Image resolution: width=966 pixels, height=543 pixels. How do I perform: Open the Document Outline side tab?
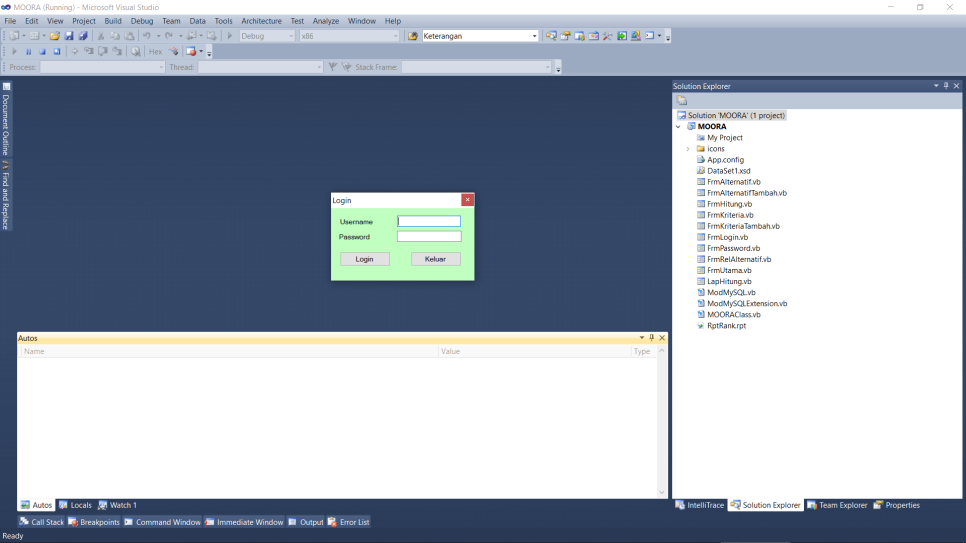[x=5, y=123]
